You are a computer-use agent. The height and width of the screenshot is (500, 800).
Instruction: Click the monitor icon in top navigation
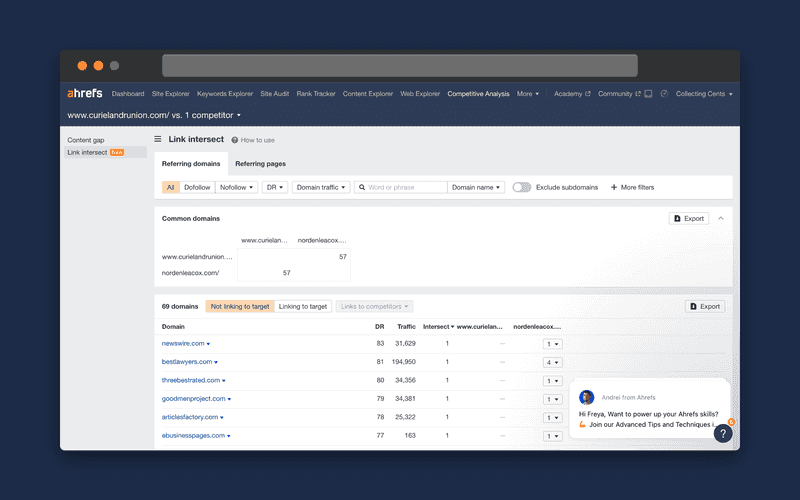[648, 94]
